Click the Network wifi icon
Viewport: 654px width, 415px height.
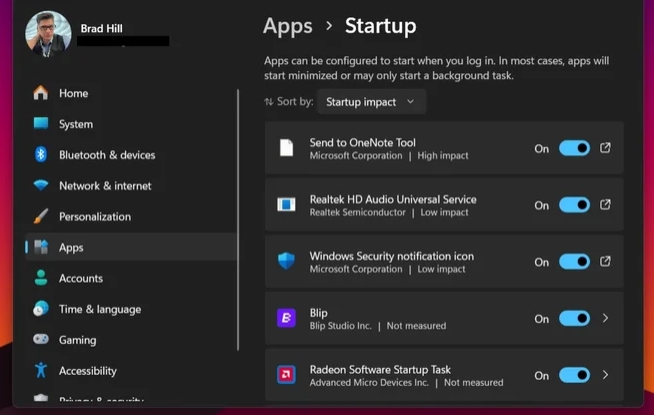click(x=41, y=185)
